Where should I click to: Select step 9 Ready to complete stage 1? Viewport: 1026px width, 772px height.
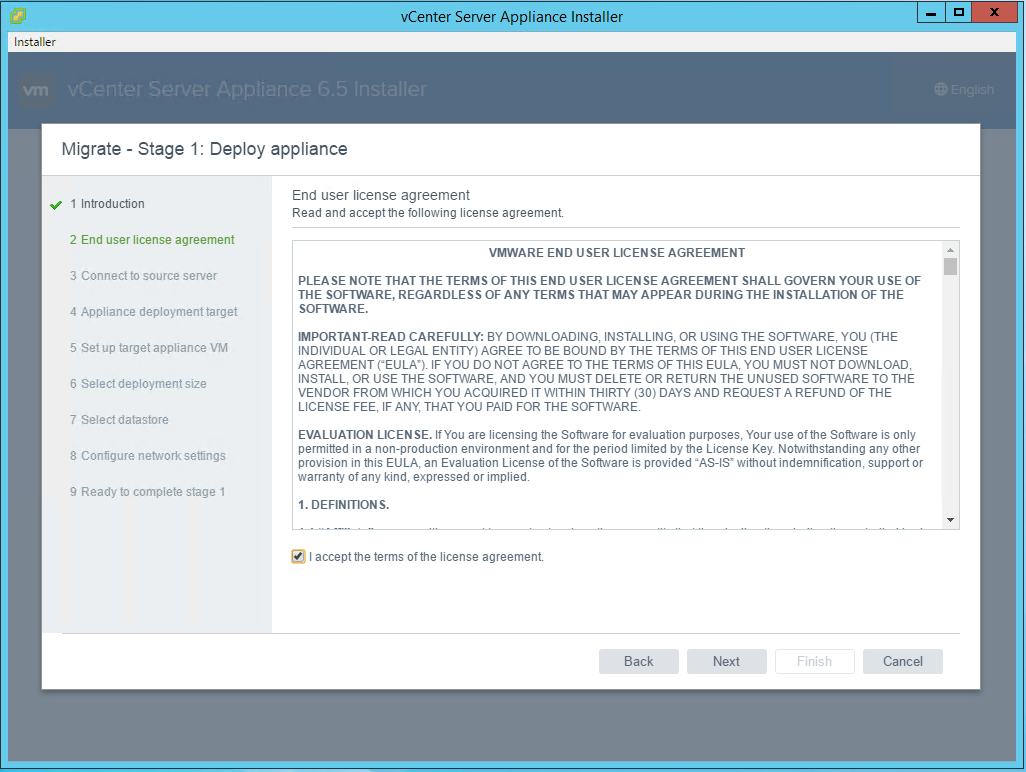point(147,492)
